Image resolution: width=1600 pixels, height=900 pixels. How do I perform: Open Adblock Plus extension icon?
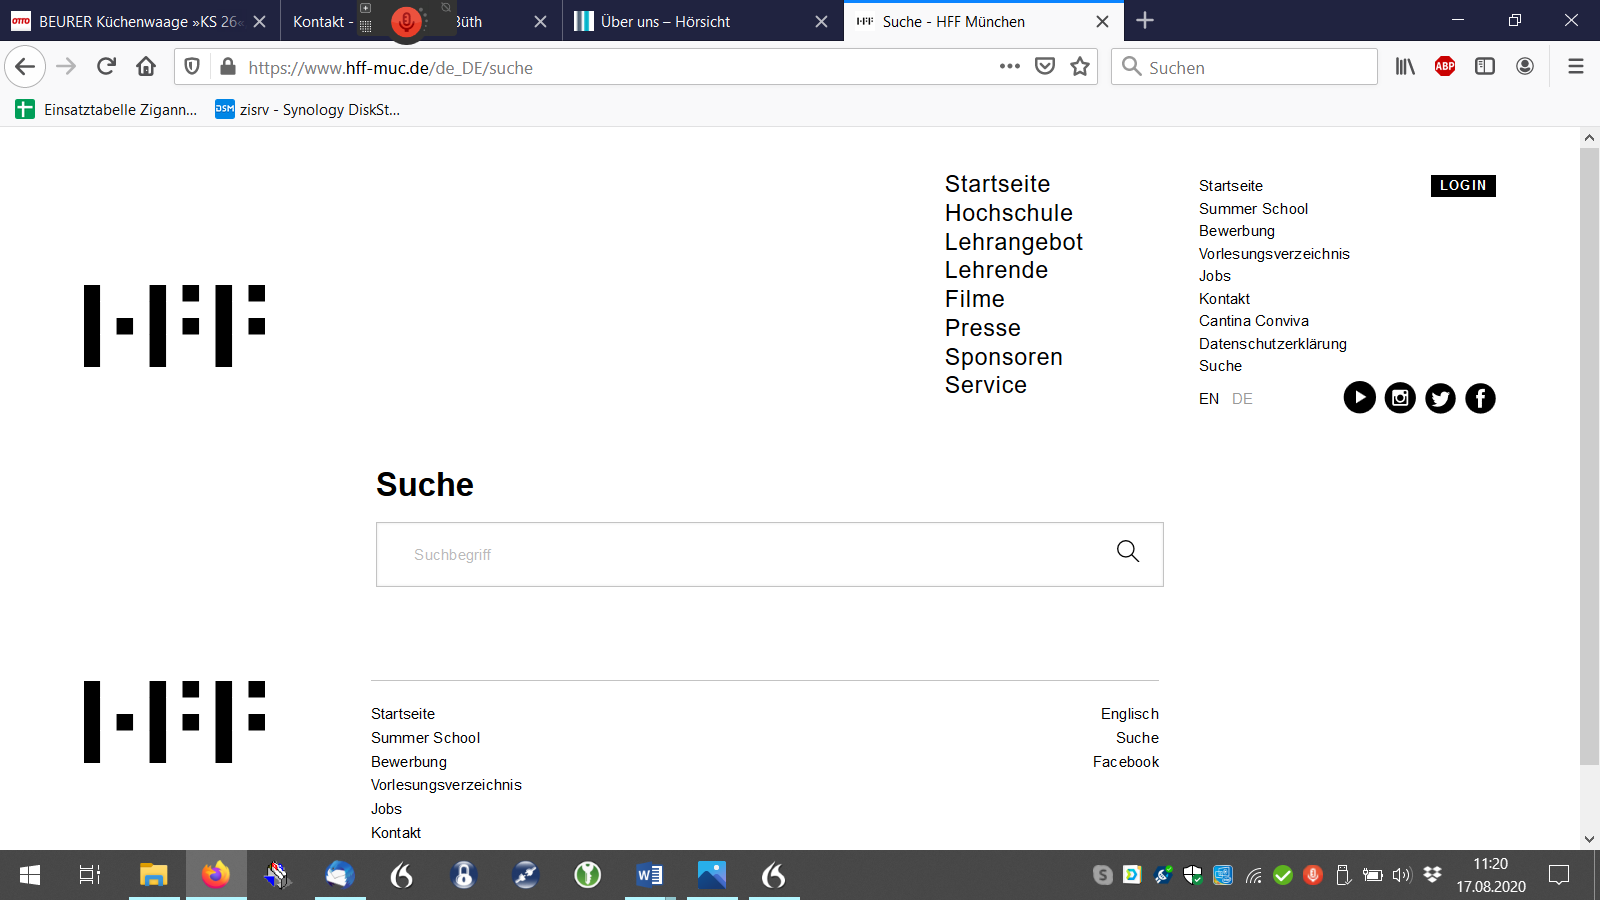[1445, 67]
